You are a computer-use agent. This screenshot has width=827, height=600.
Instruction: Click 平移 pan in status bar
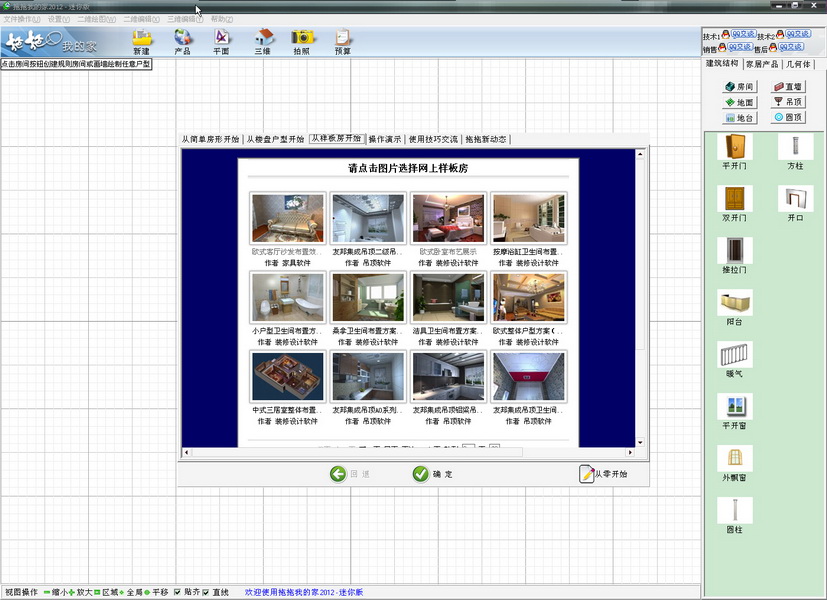tap(156, 592)
